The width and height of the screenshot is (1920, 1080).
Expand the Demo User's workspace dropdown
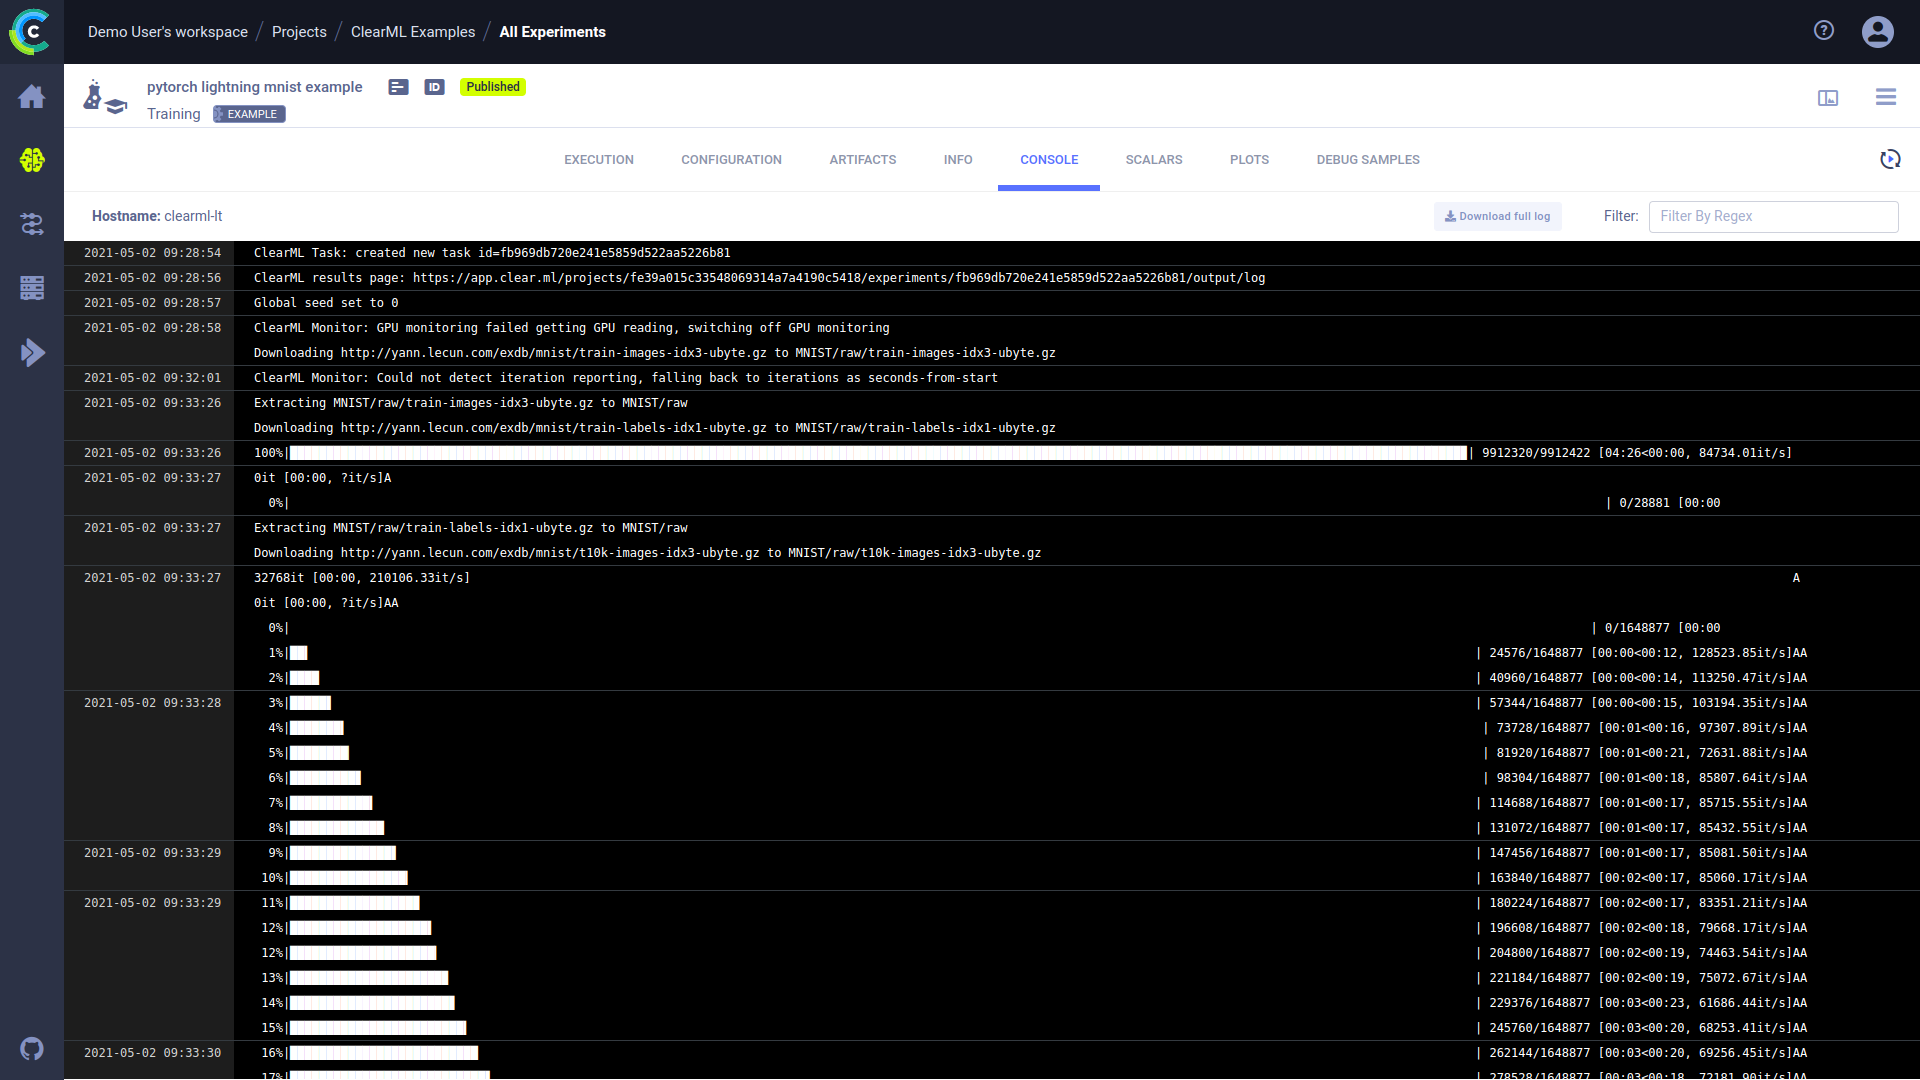pyautogui.click(x=165, y=30)
